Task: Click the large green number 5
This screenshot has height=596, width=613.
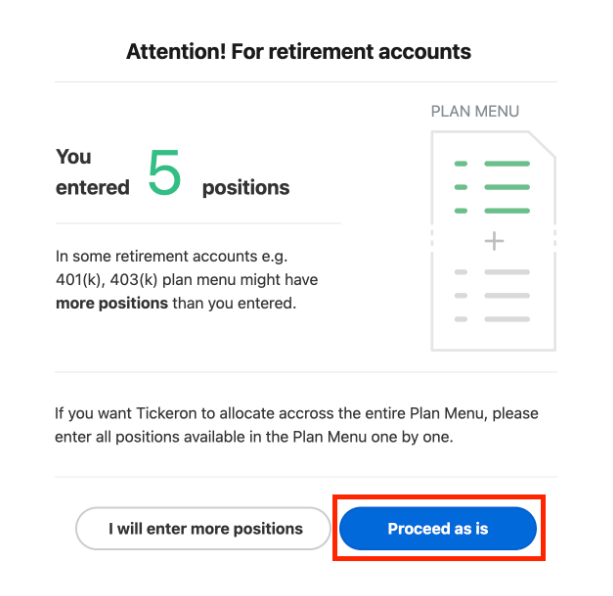Action: click(164, 172)
